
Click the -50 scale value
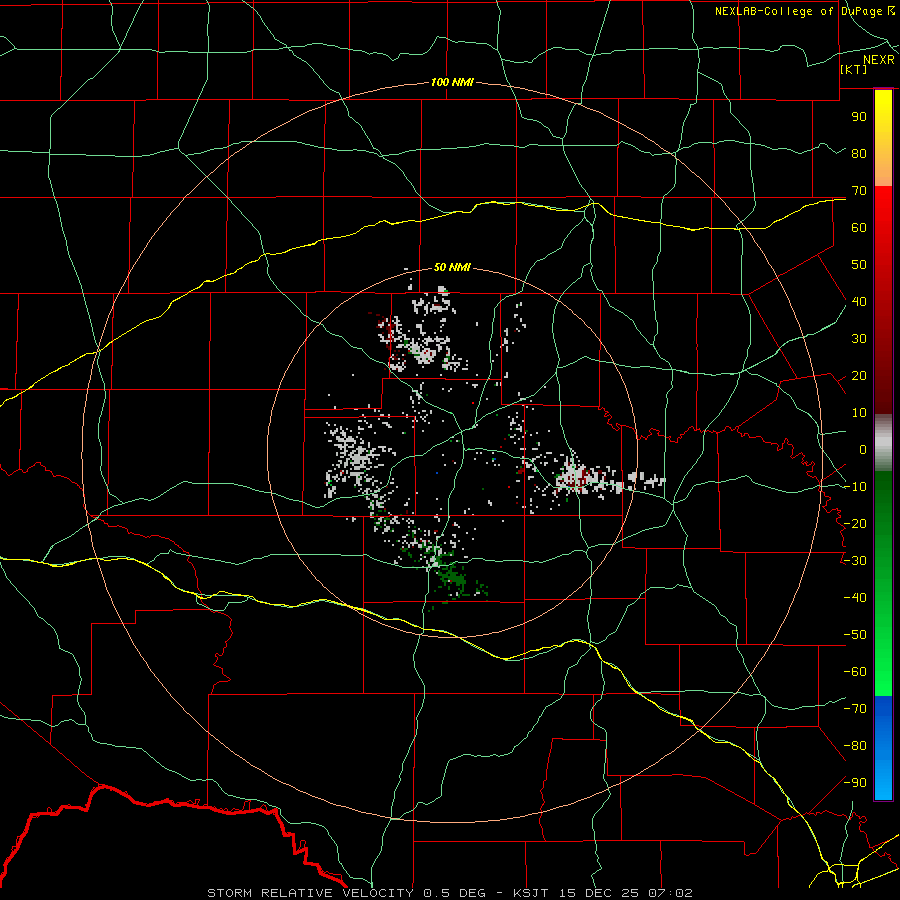855,634
